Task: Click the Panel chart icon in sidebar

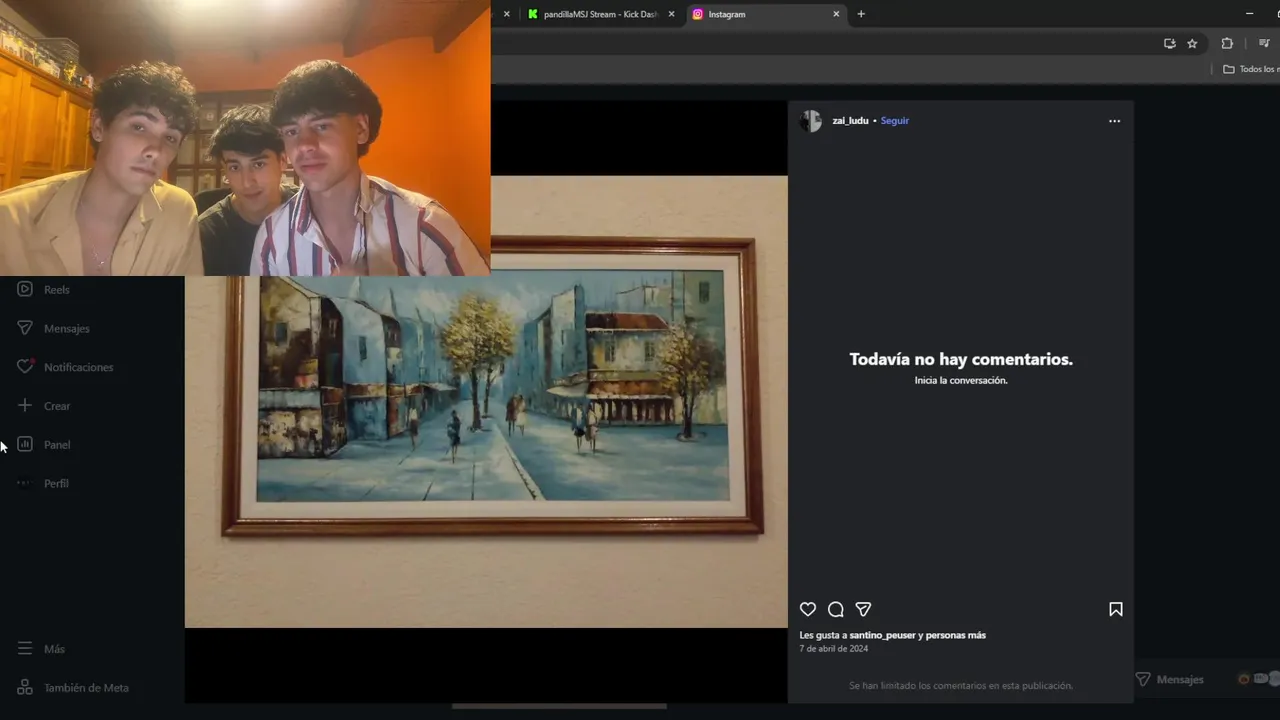Action: click(25, 444)
